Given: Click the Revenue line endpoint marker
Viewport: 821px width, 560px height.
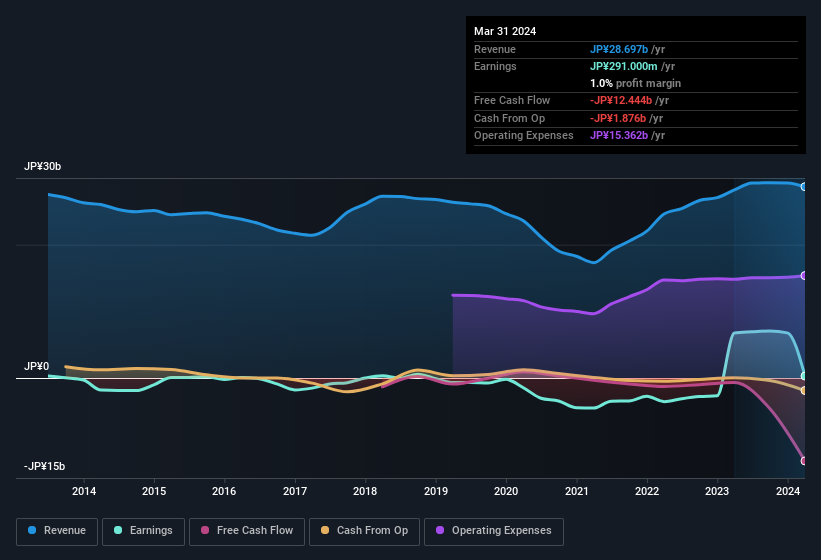Looking at the screenshot, I should (x=803, y=187).
